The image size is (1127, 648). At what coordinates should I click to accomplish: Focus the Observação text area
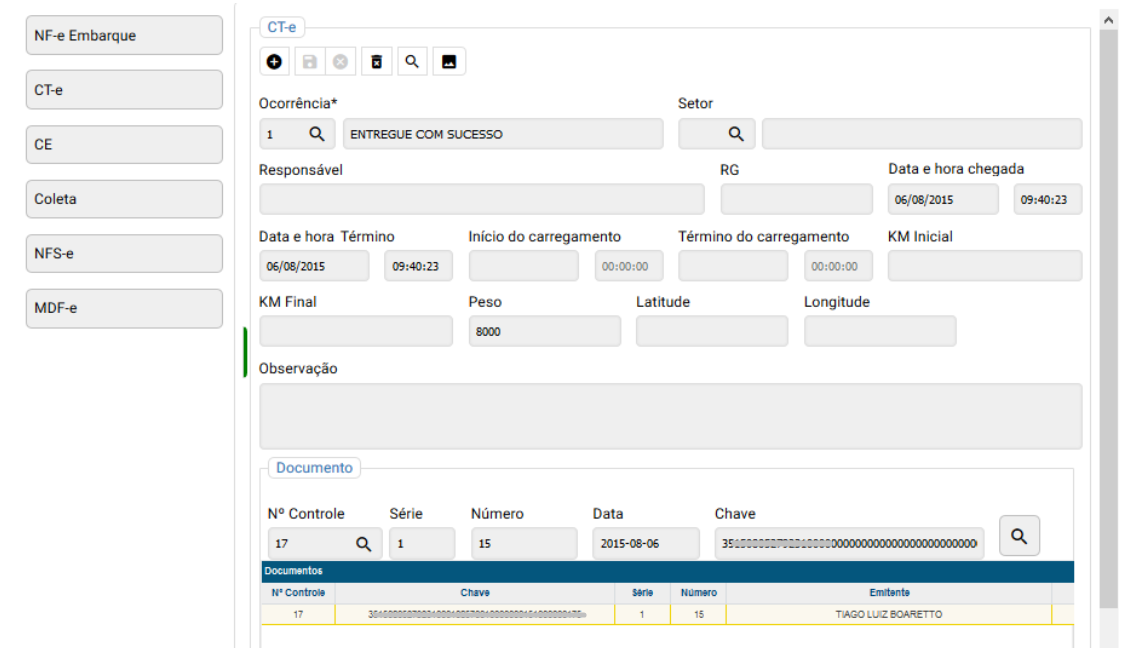(x=670, y=416)
